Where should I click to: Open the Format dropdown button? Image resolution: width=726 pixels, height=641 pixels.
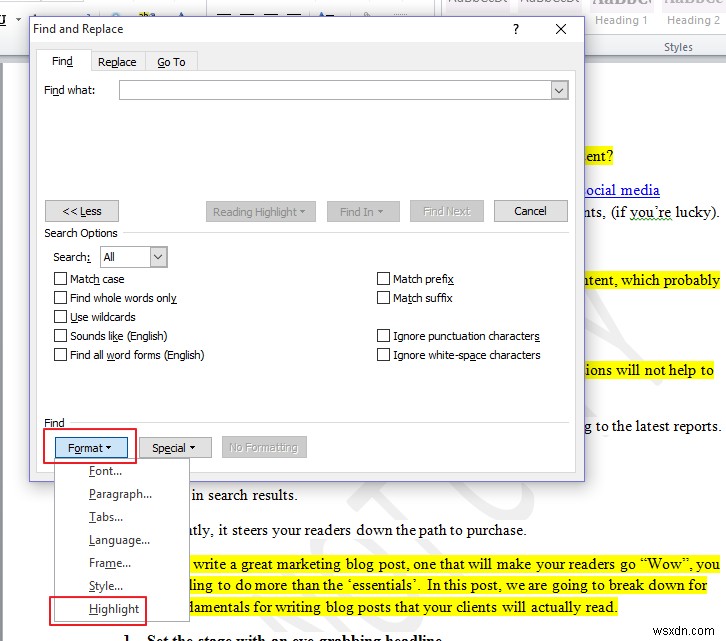[91, 448]
